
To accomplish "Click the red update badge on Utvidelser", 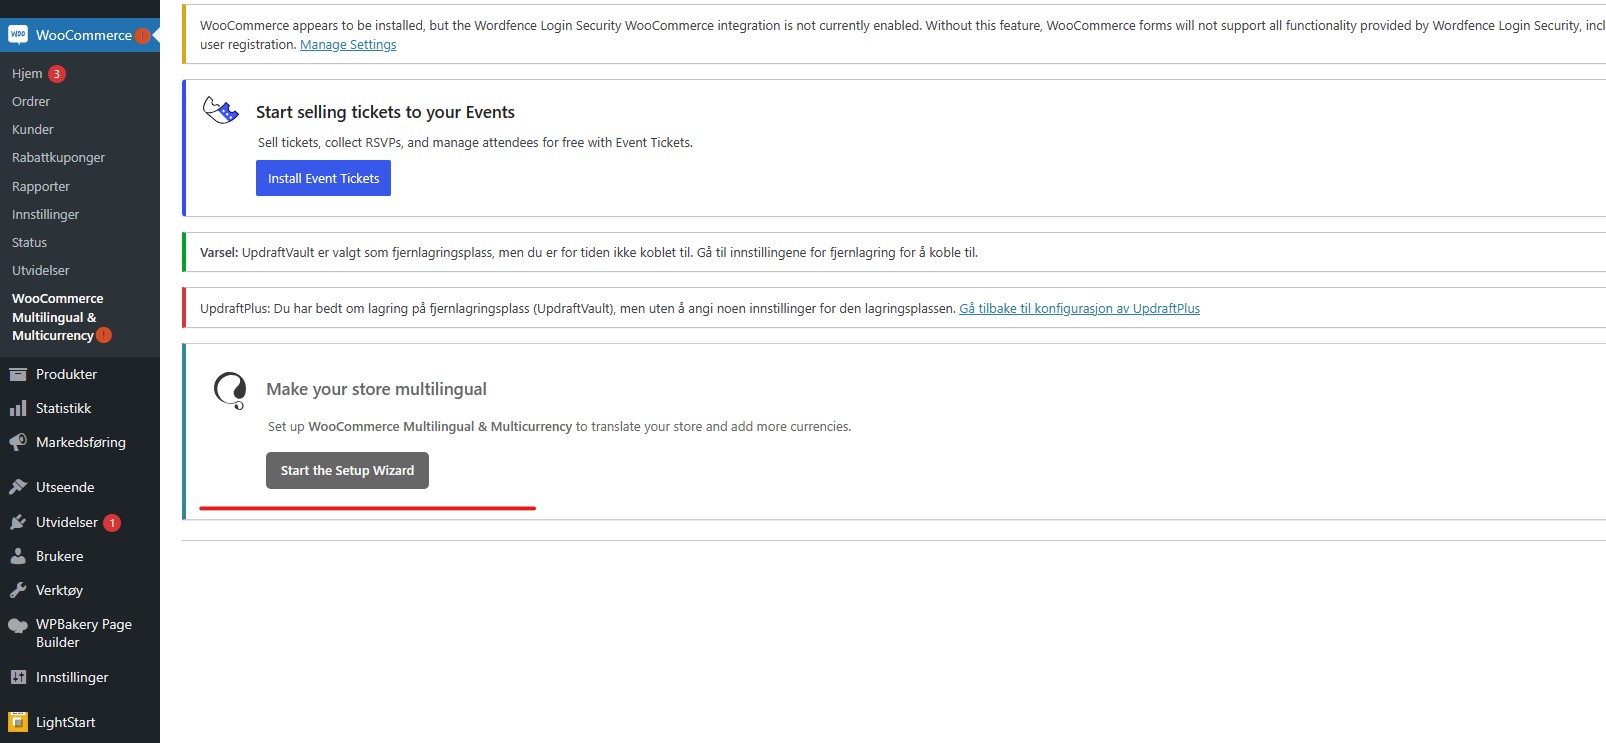I will click(112, 523).
